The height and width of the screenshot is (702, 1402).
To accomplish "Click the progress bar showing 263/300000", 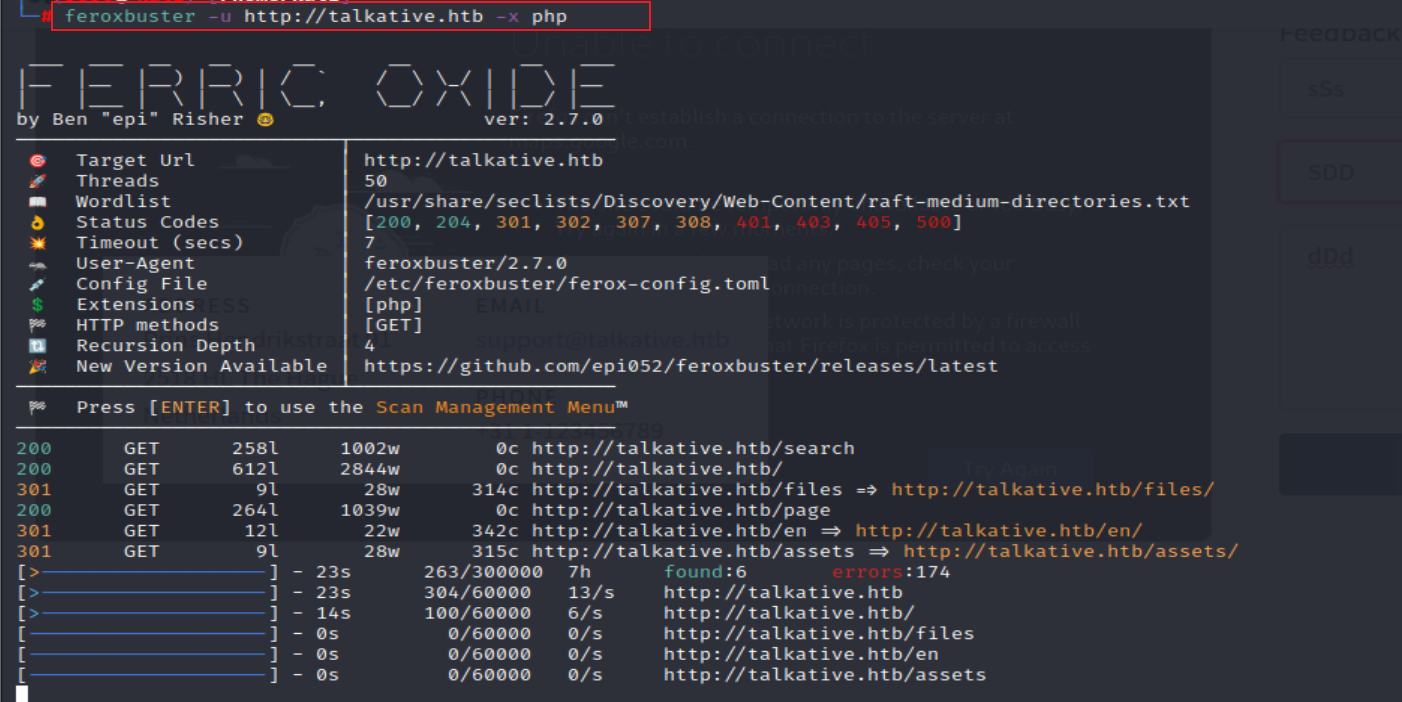I will tap(148, 572).
